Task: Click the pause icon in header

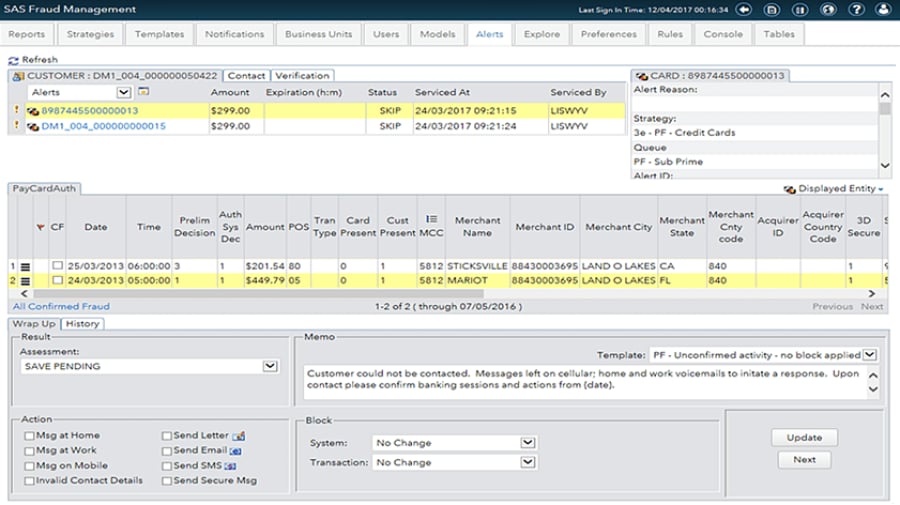Action: pyautogui.click(x=800, y=10)
